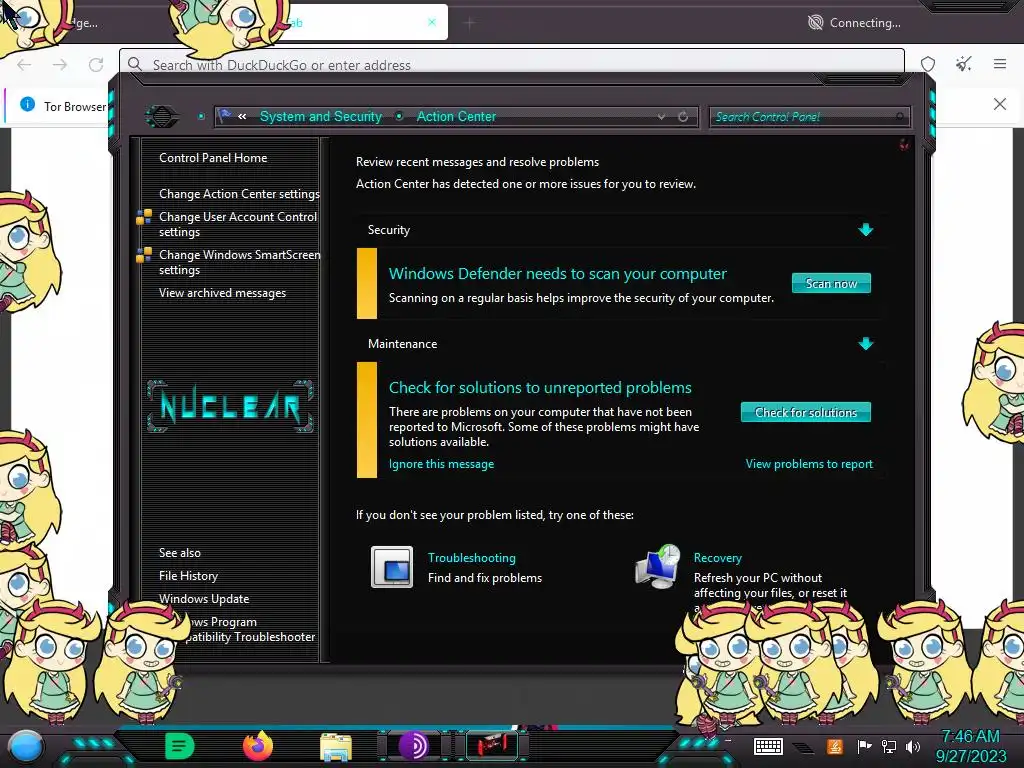Click the Tor Browser address bar
Screen dimensions: 1024x768
point(511,64)
